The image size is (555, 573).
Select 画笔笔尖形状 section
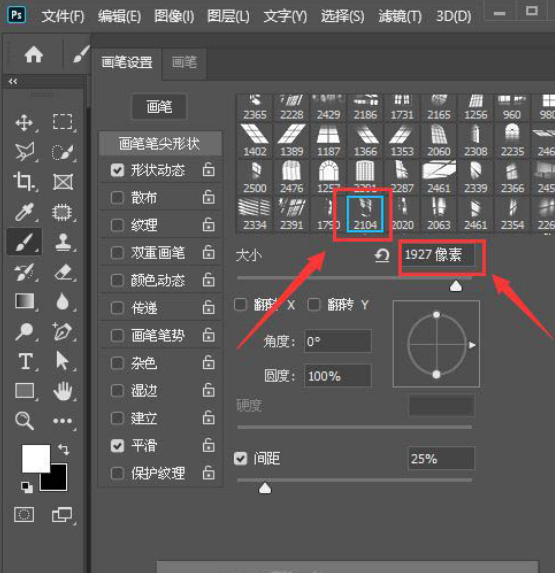(160, 144)
